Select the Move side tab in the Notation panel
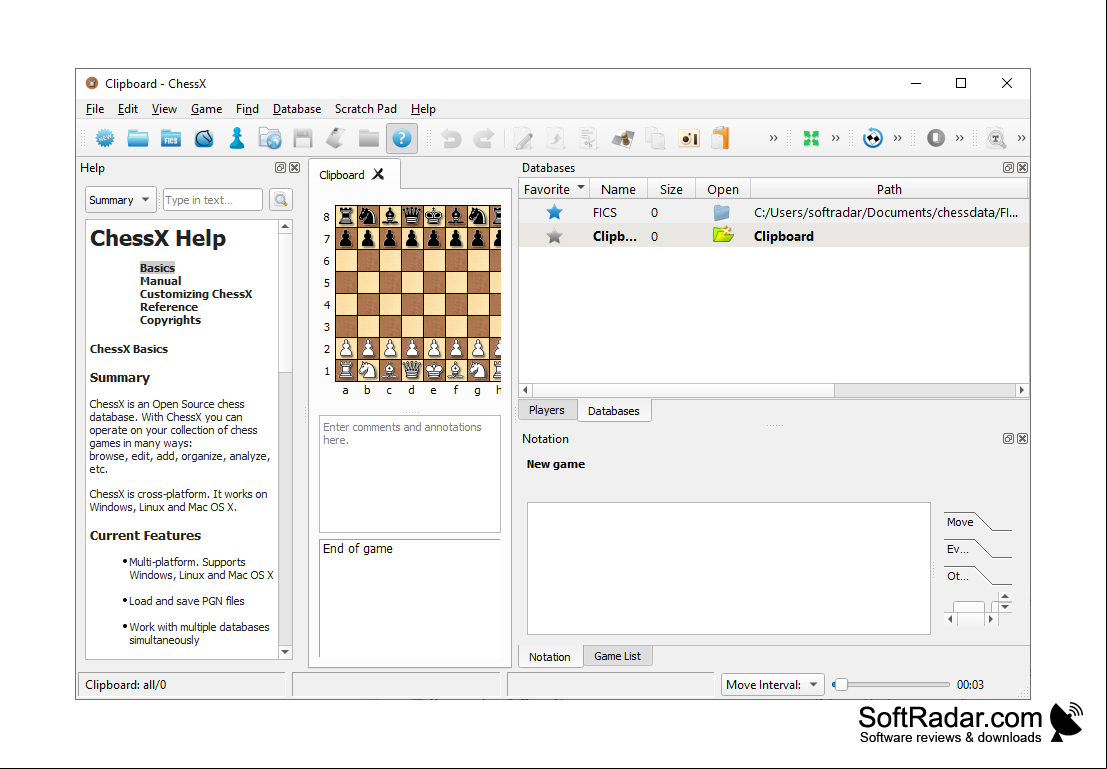The height and width of the screenshot is (769, 1107). [x=960, y=522]
